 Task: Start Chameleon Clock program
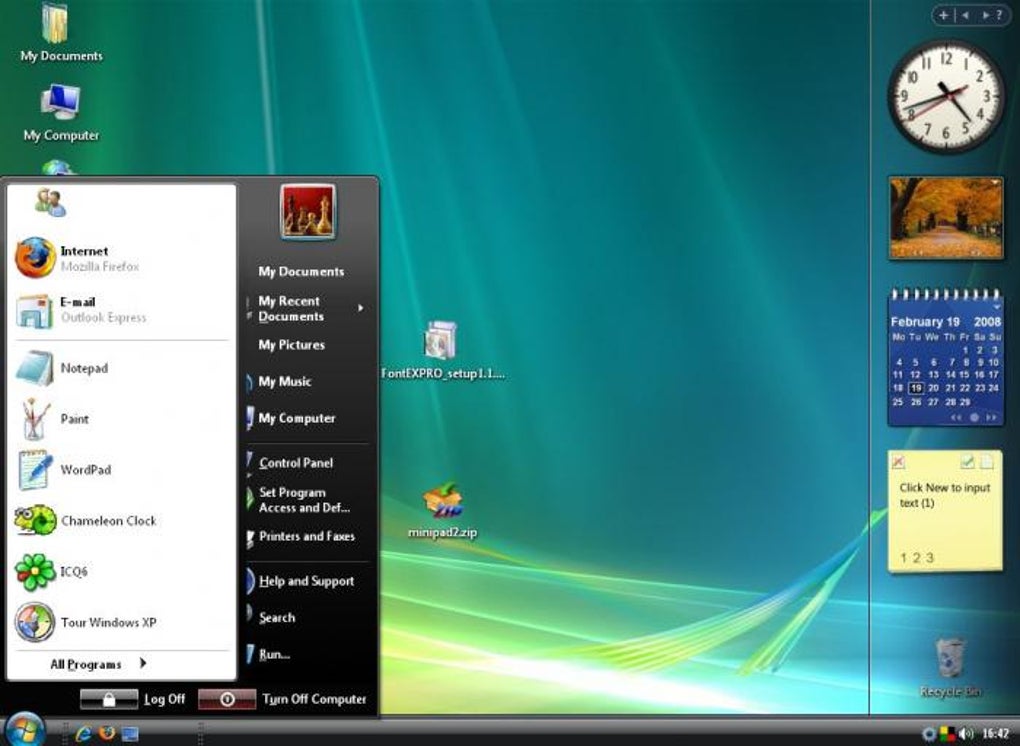click(x=122, y=520)
